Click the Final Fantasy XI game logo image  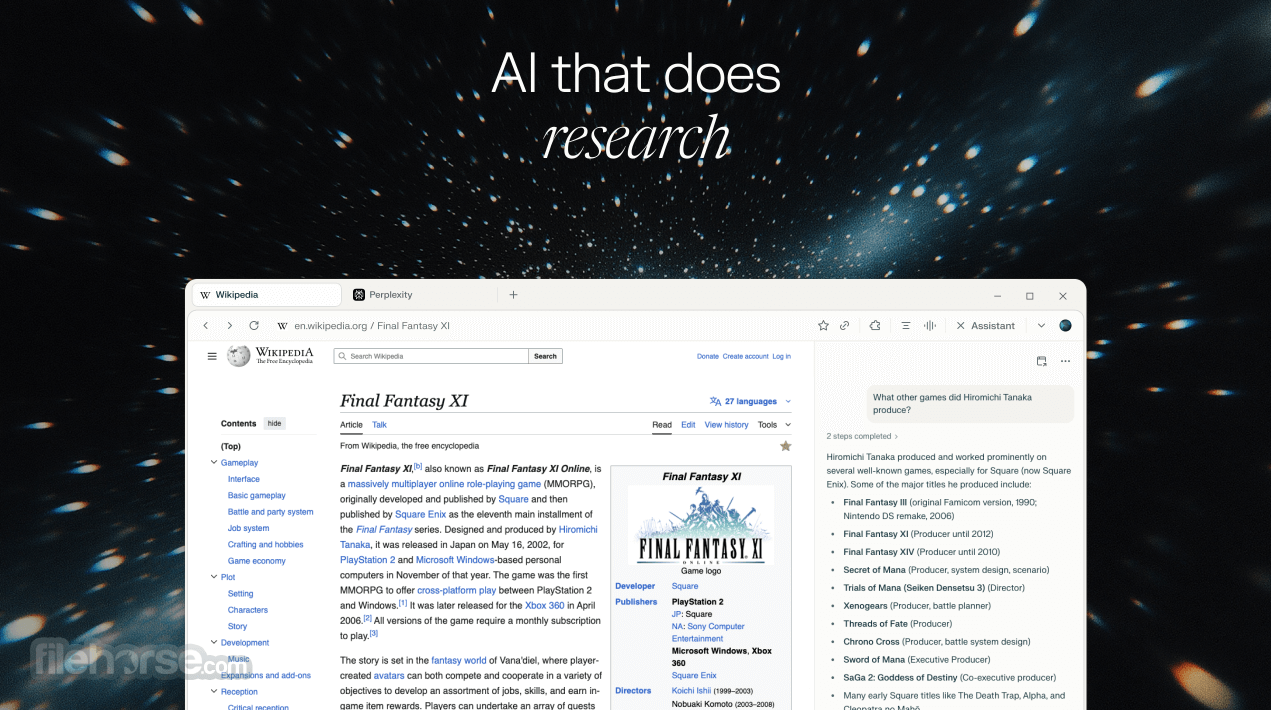[x=701, y=524]
